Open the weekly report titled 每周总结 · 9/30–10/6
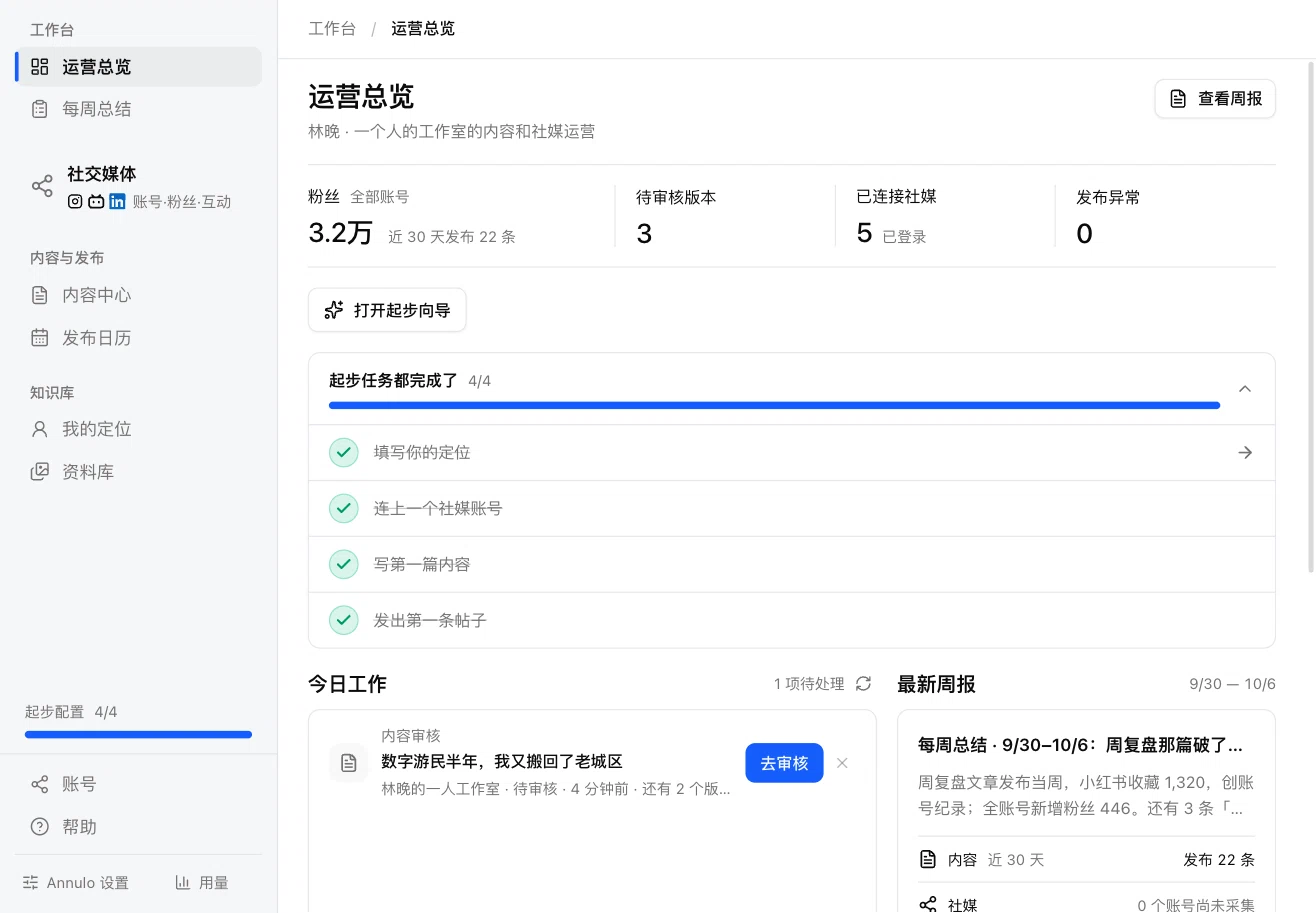 coord(1080,745)
